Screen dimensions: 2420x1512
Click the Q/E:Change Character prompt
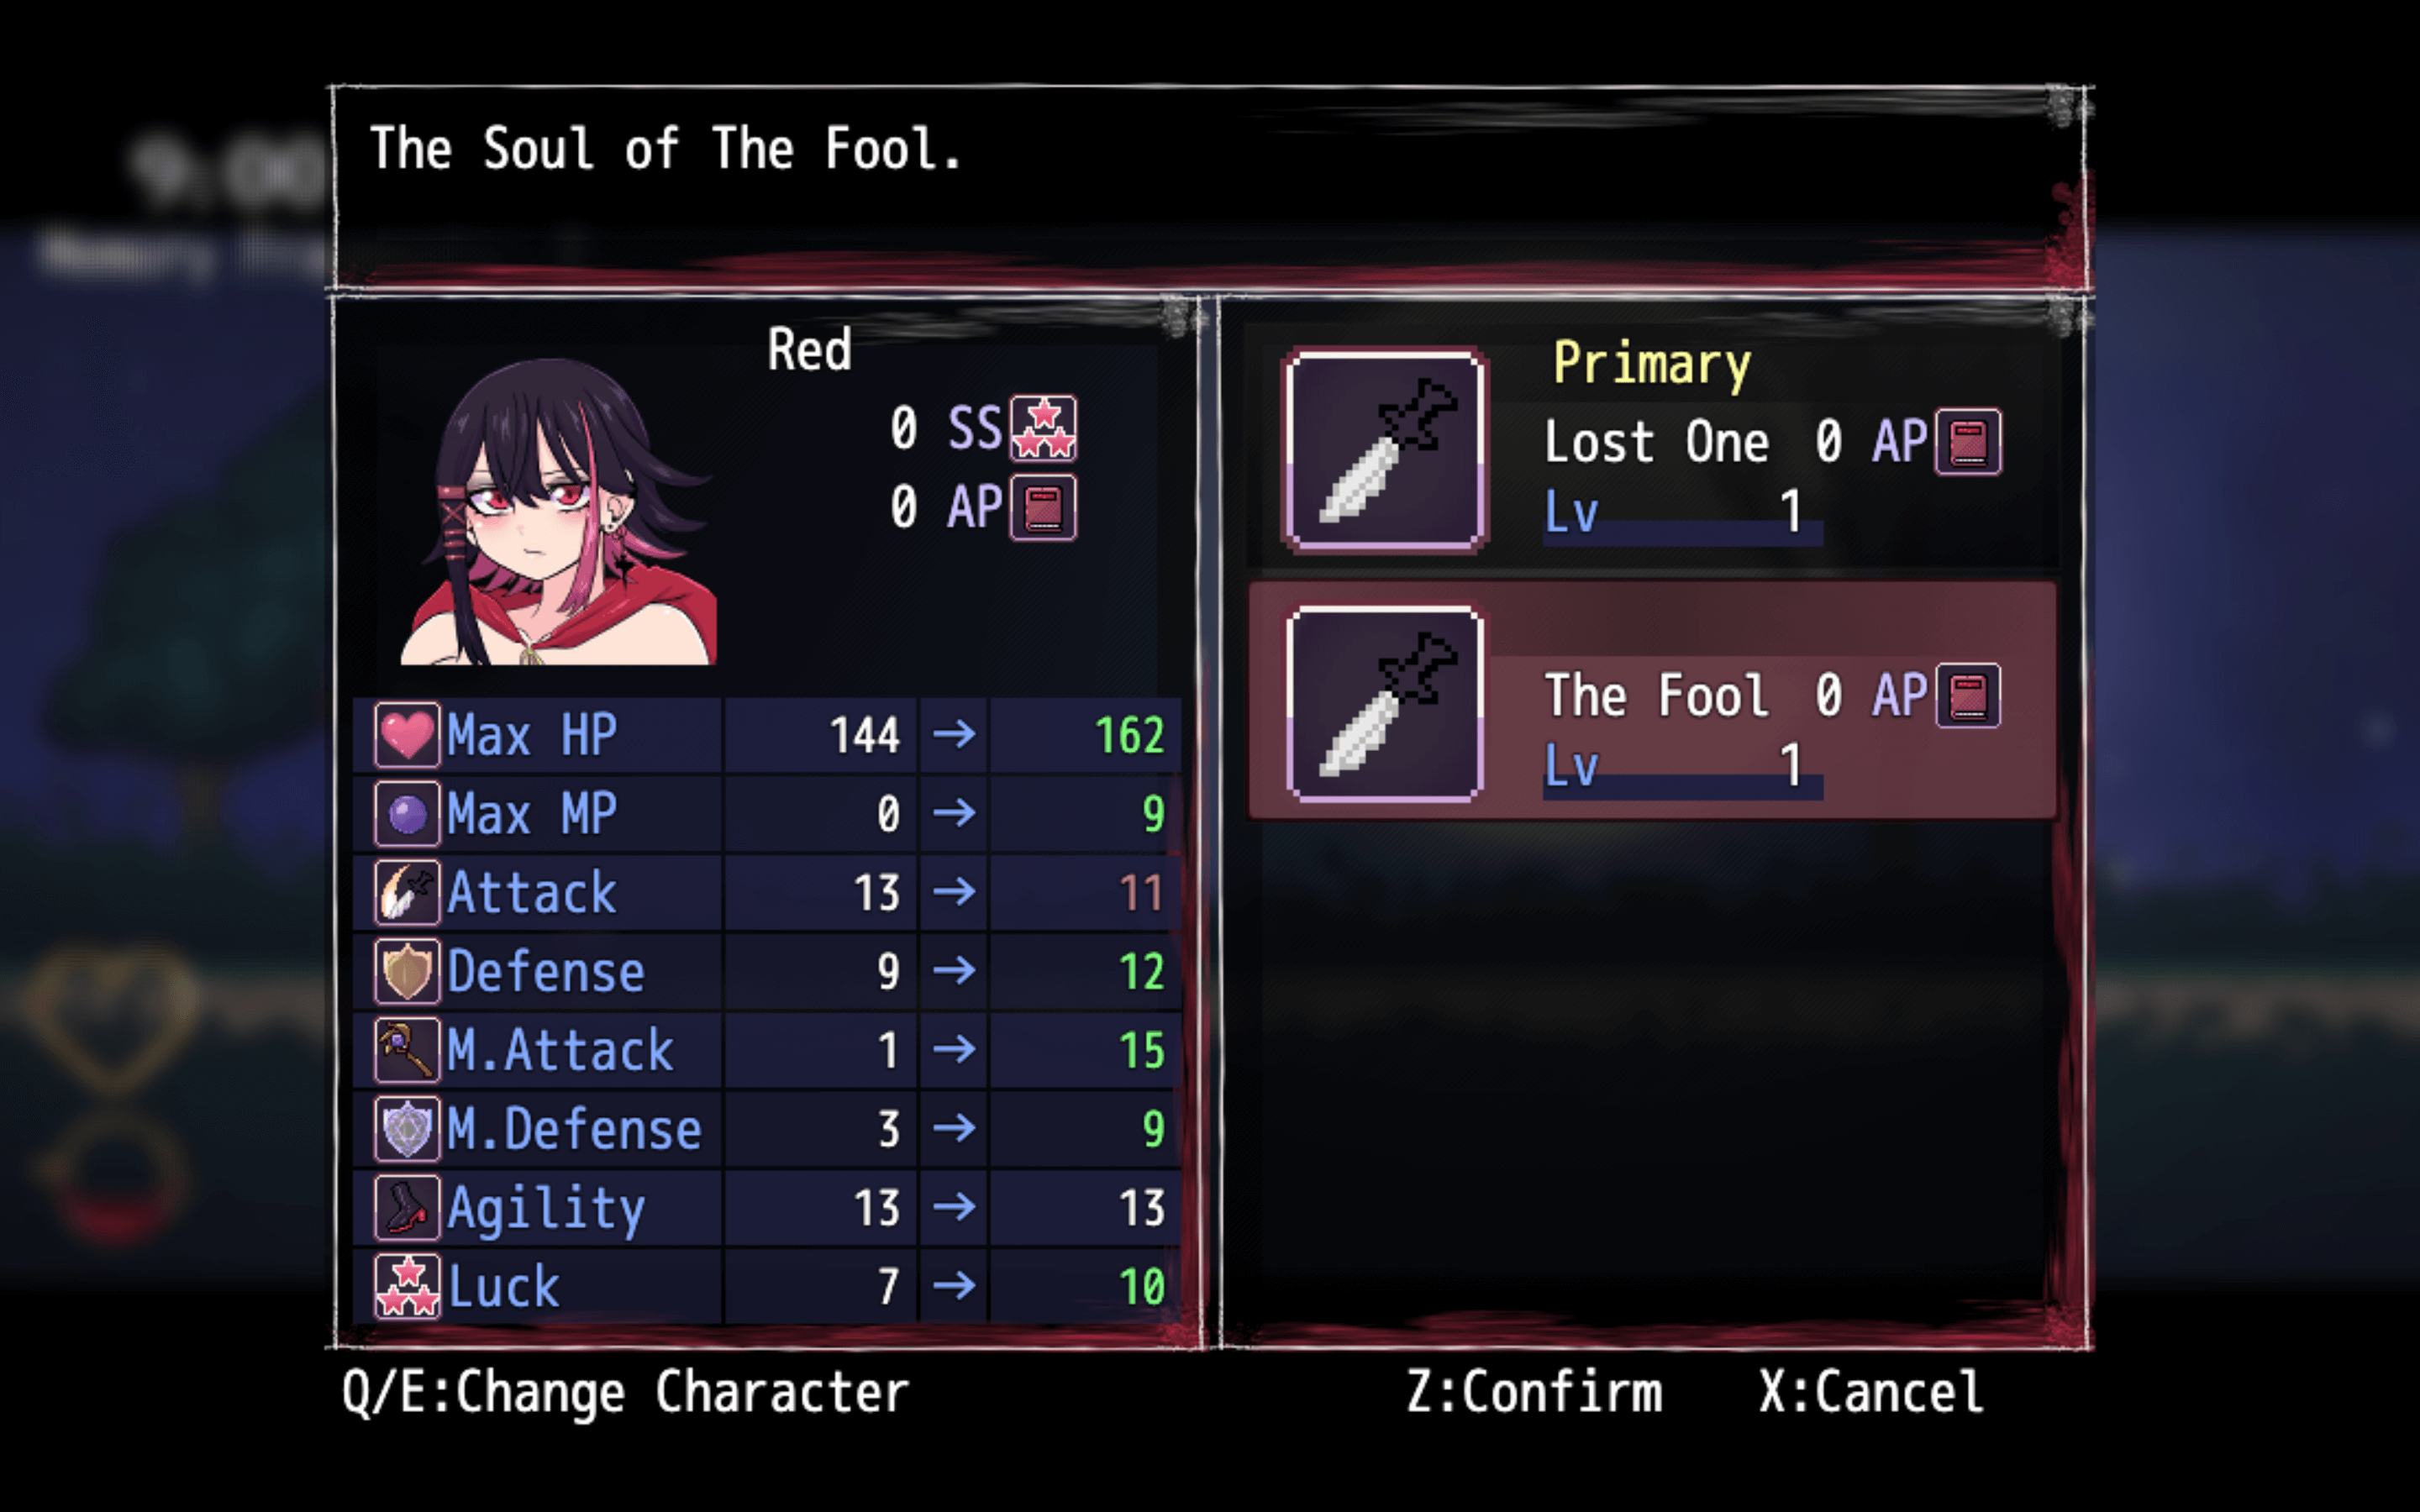pyautogui.click(x=626, y=1393)
